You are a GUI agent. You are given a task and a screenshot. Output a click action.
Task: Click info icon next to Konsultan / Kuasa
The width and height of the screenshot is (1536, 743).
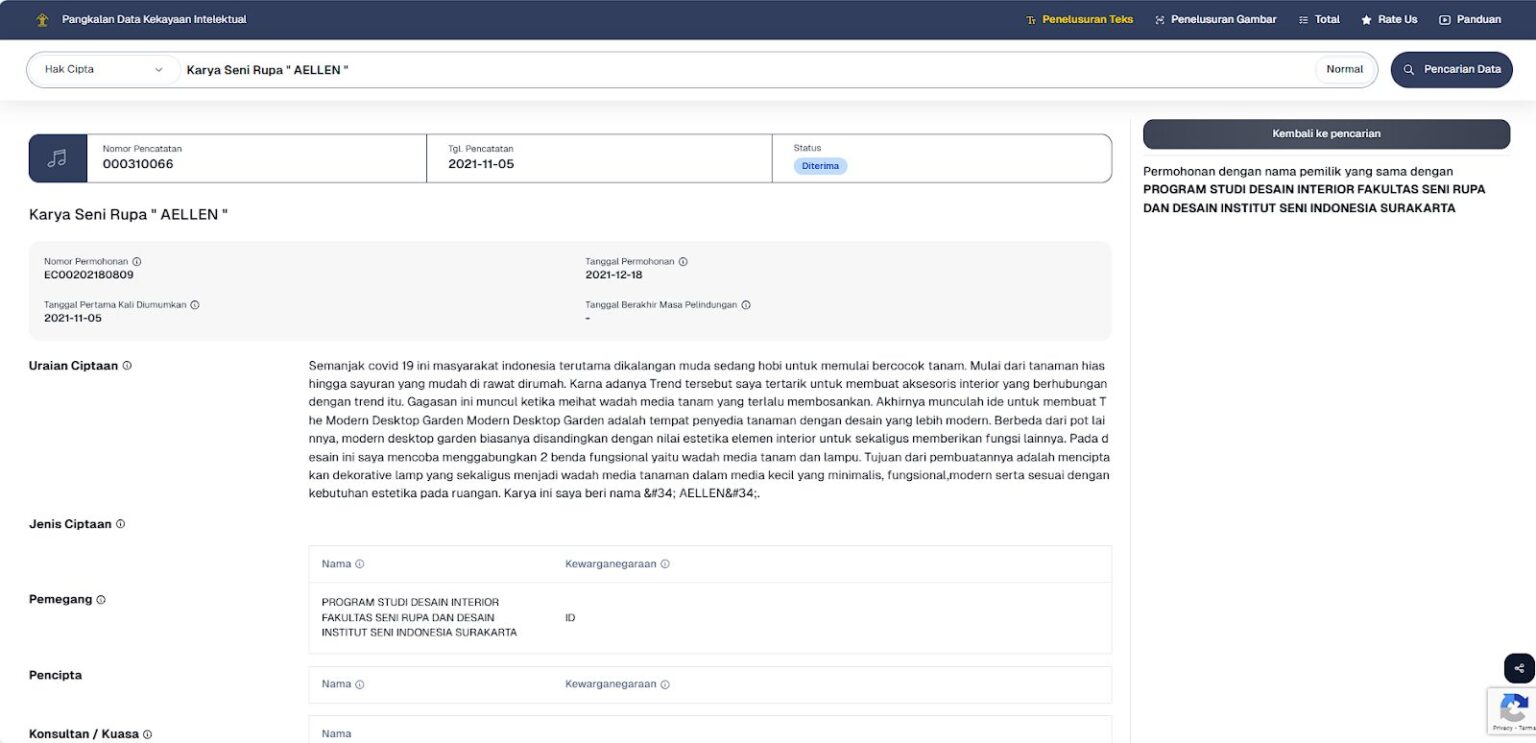(x=147, y=734)
